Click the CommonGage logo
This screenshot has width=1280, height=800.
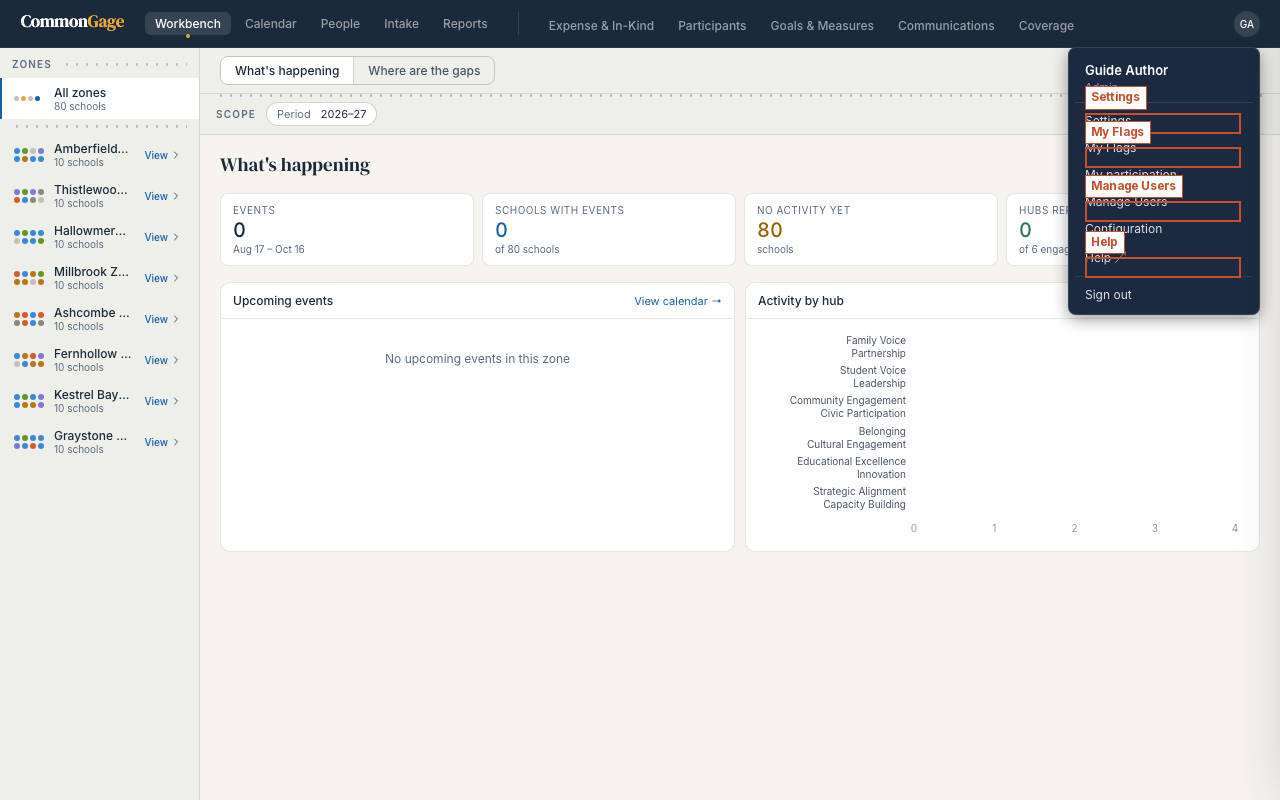[x=72, y=23]
